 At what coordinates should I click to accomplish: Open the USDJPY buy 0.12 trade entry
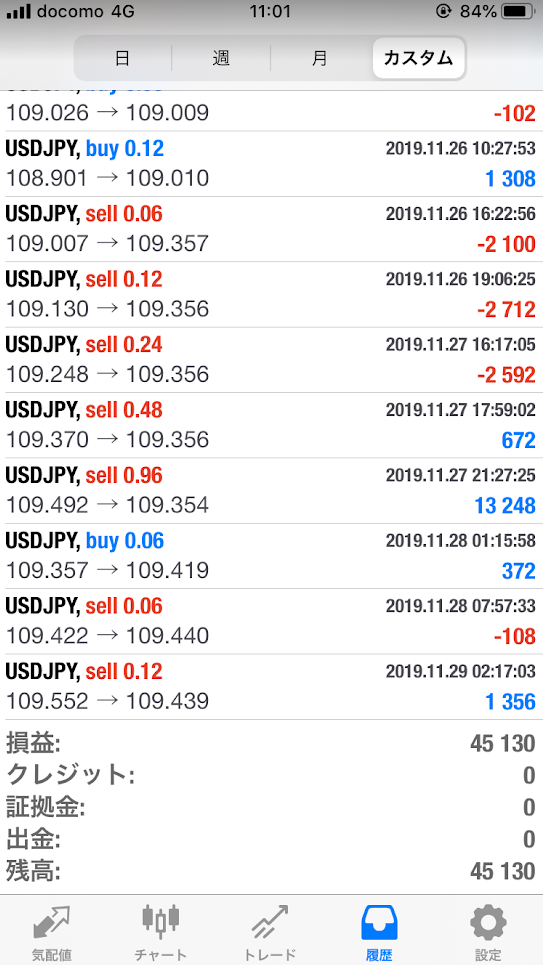click(x=272, y=164)
